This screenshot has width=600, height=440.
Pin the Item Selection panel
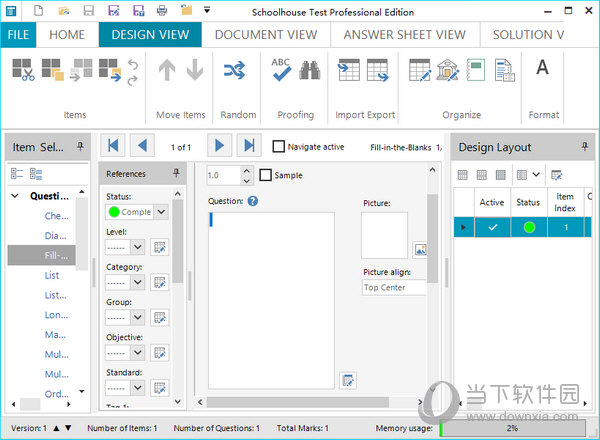pos(80,146)
